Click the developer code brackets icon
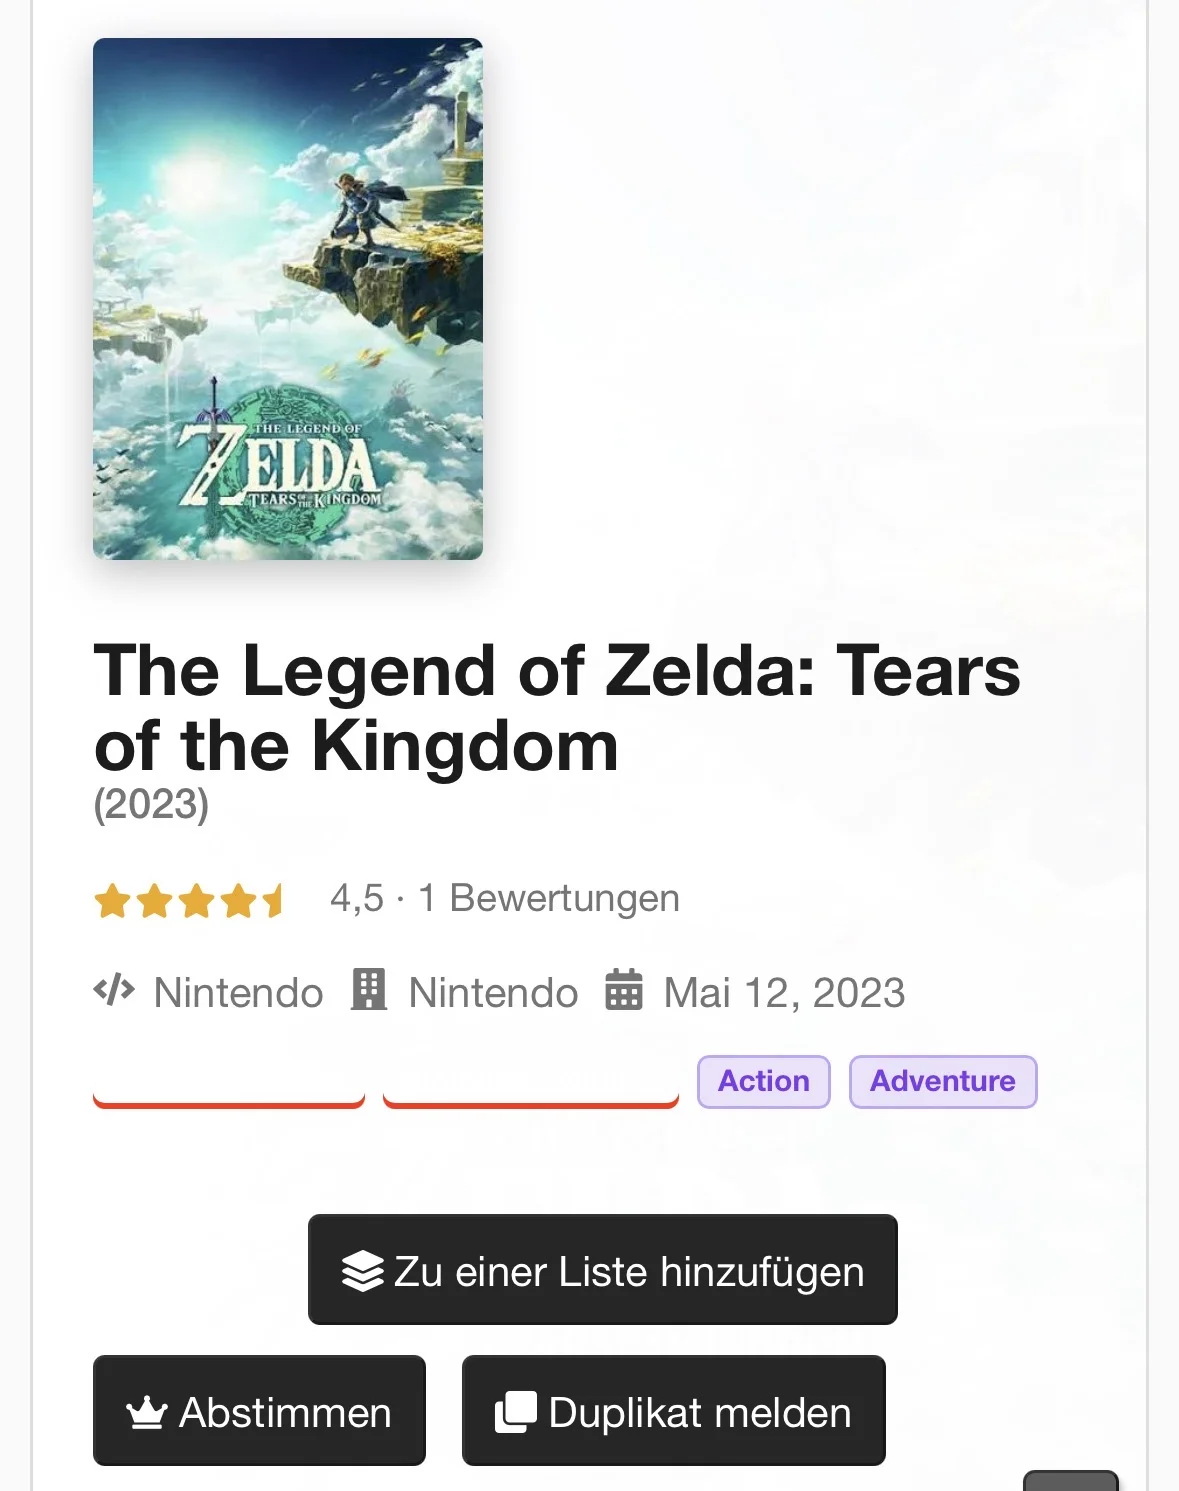Screen dimensions: 1179x1491 pos(114,991)
